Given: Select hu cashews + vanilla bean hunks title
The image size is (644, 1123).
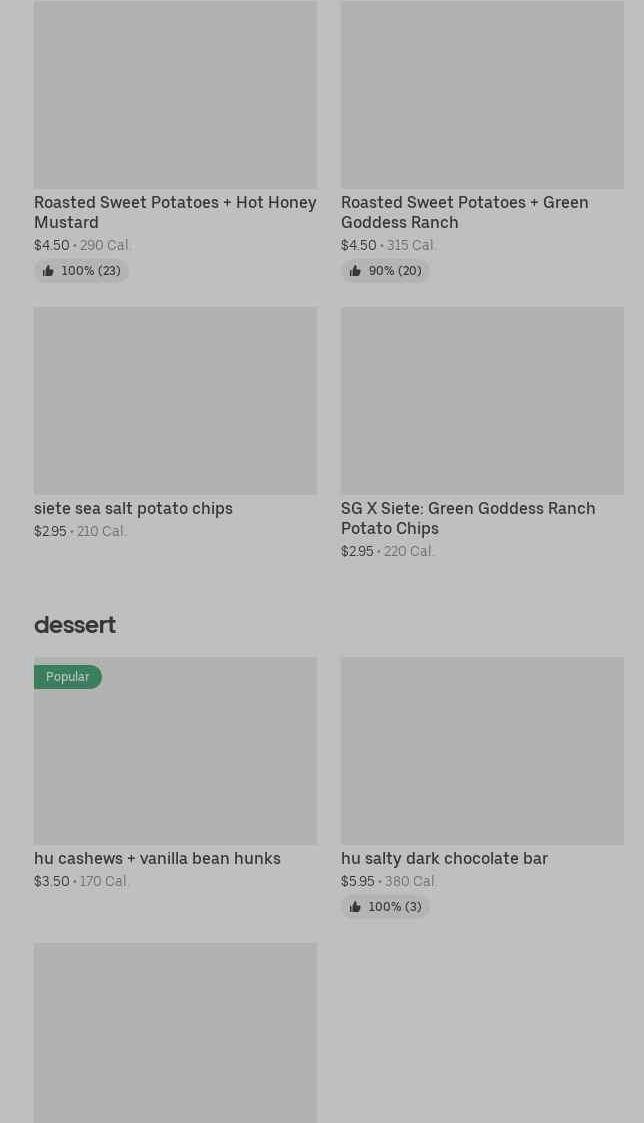Looking at the screenshot, I should click(x=157, y=858).
